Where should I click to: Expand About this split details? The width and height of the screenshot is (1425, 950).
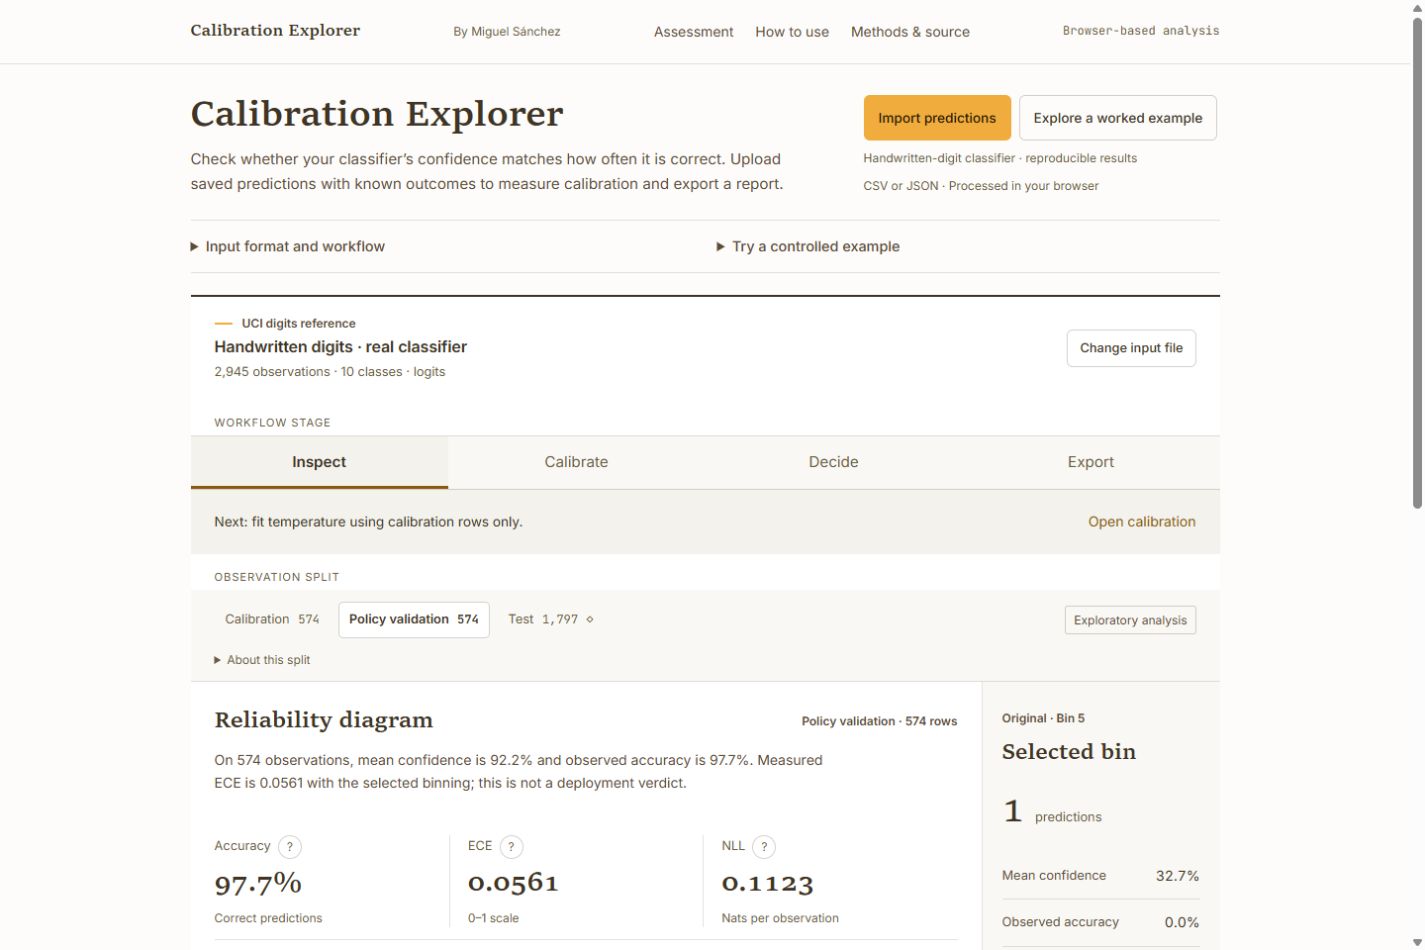(x=262, y=660)
